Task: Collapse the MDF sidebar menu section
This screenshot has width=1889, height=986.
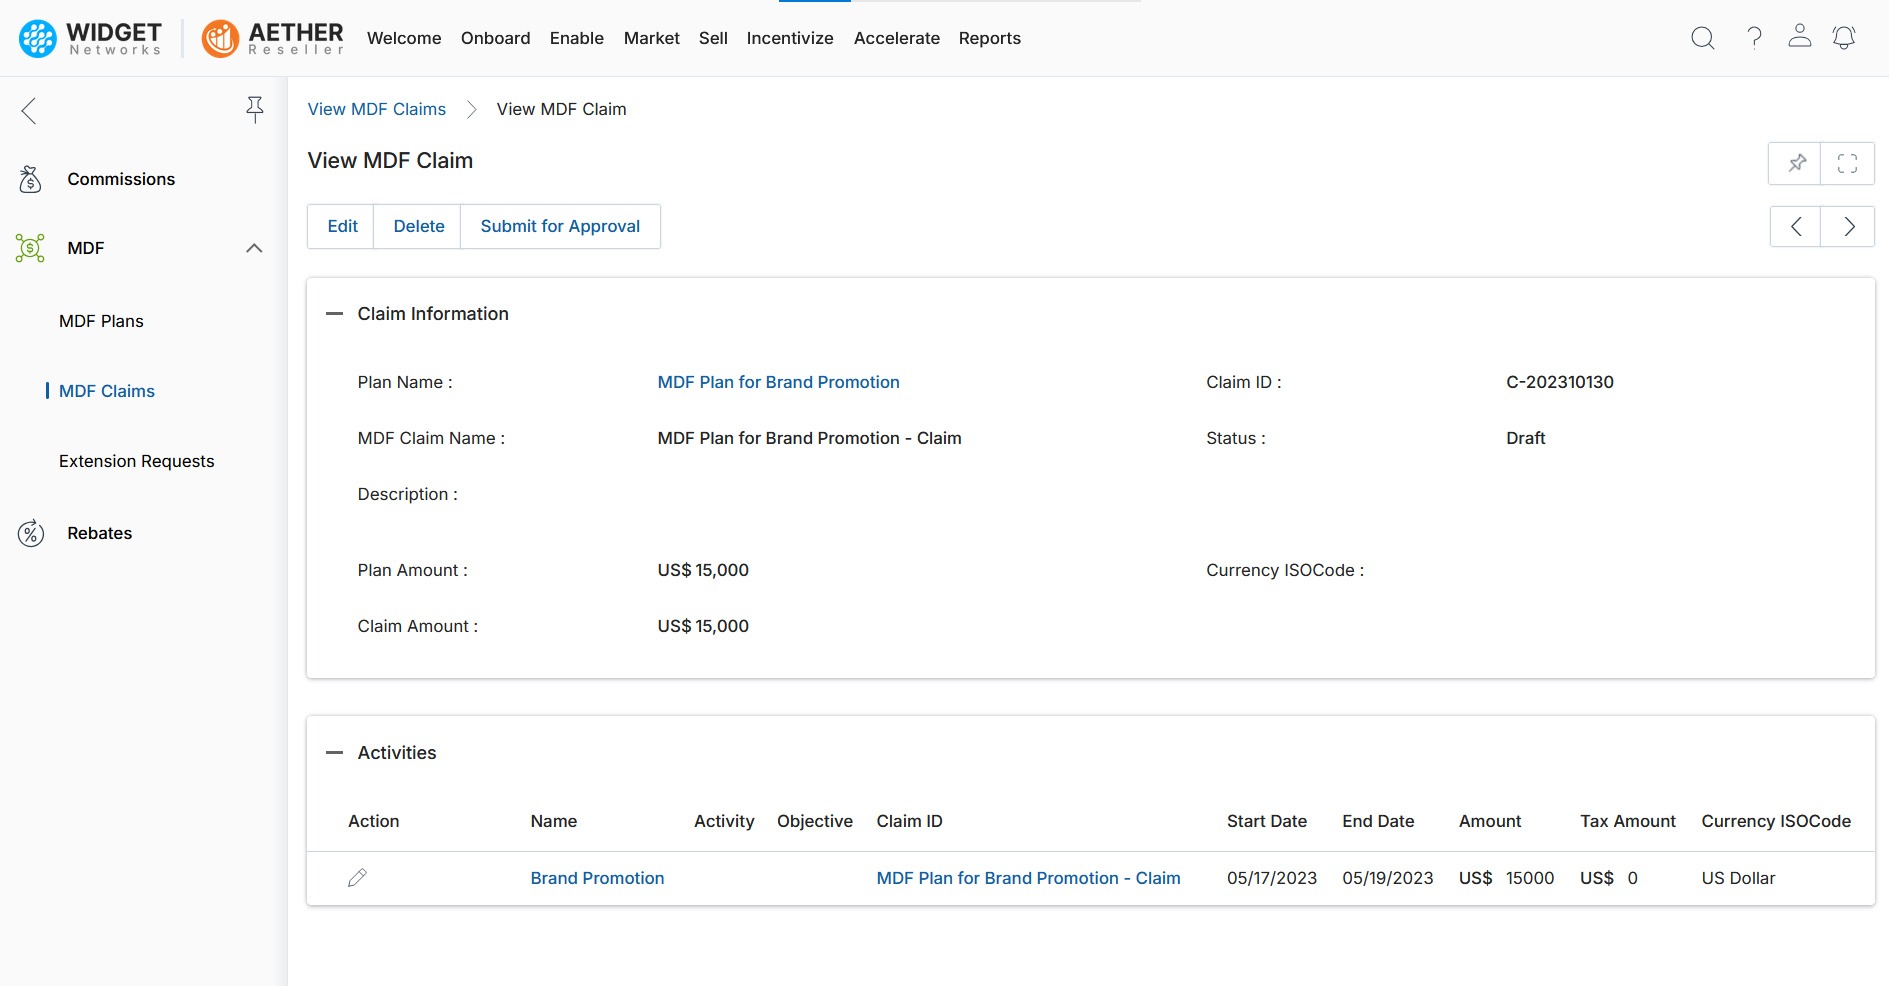Action: [x=254, y=248]
